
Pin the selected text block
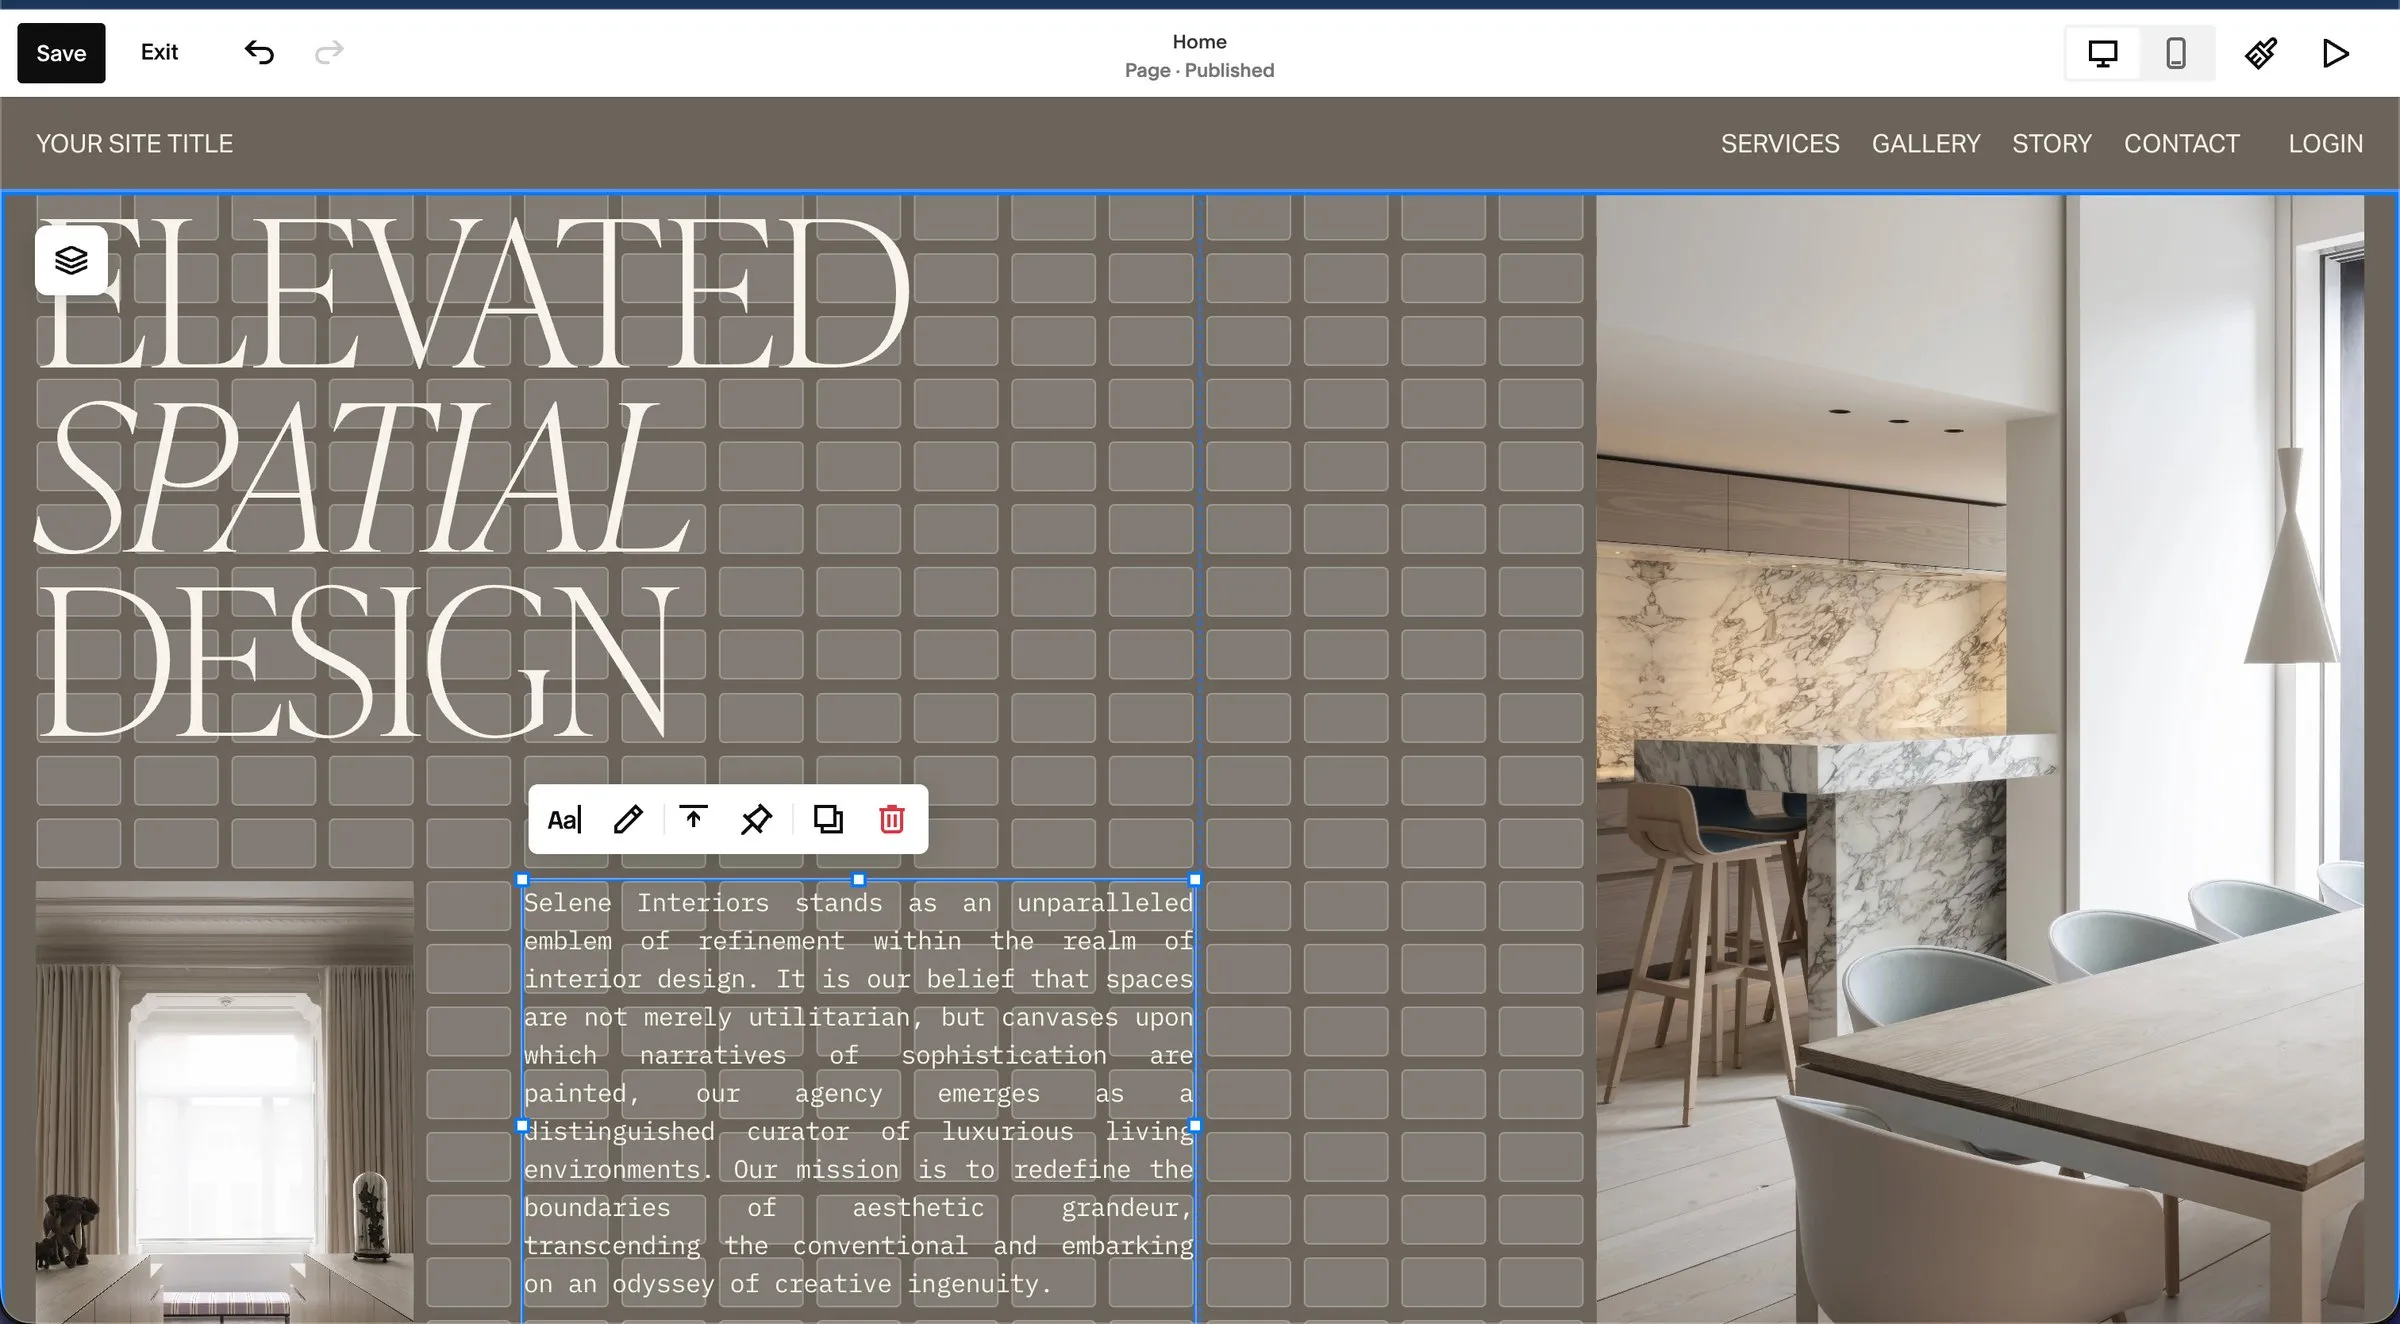pos(757,820)
